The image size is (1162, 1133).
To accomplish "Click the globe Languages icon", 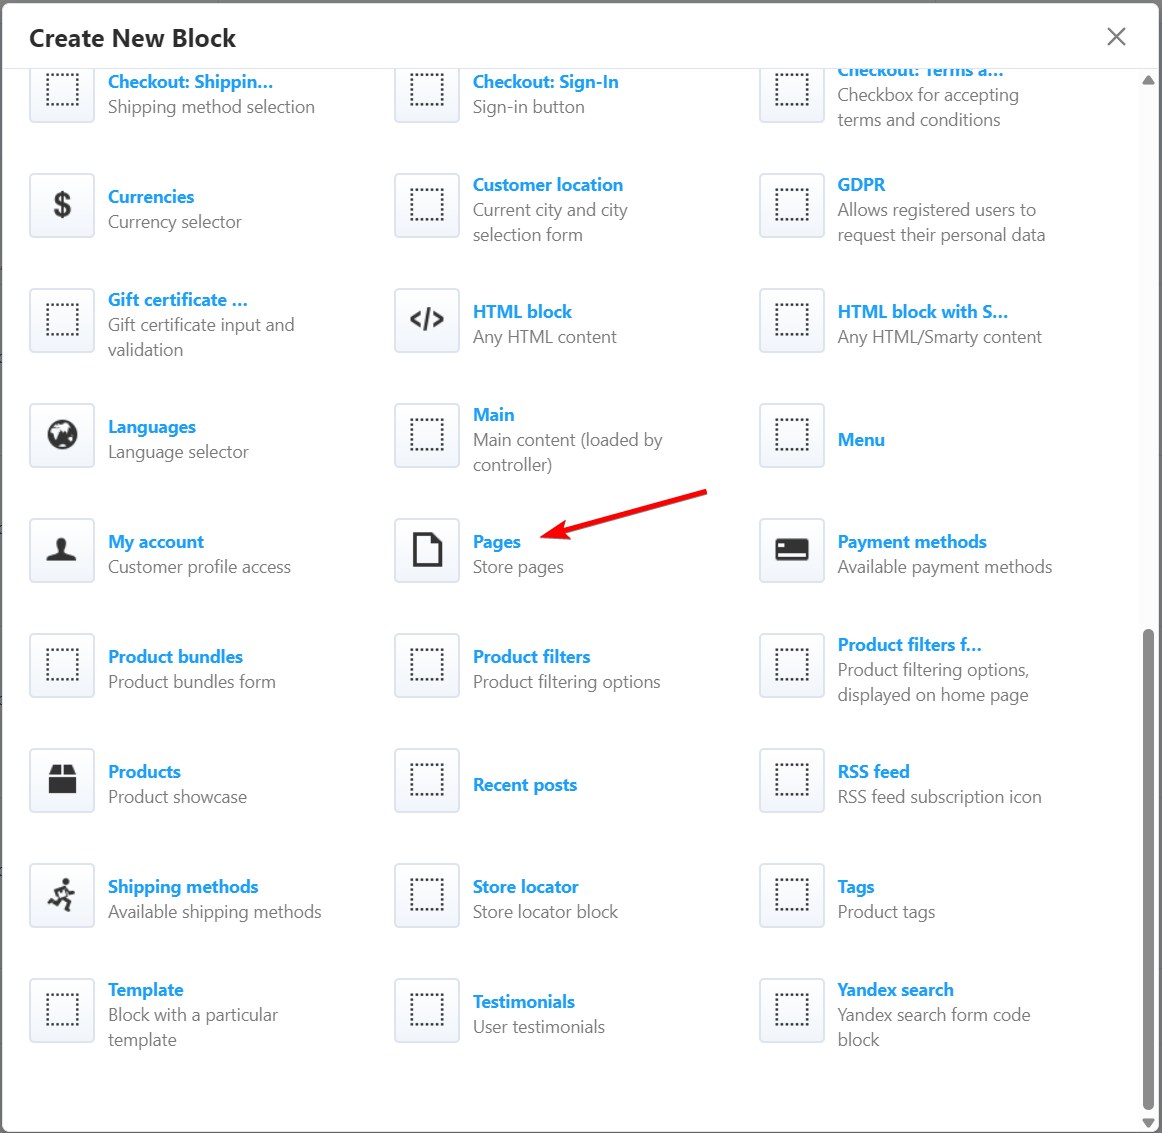I will click(x=62, y=435).
